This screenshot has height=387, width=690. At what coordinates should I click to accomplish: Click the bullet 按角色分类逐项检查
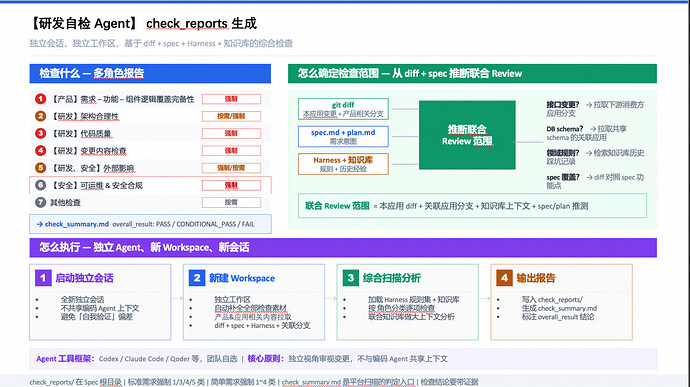(401, 308)
